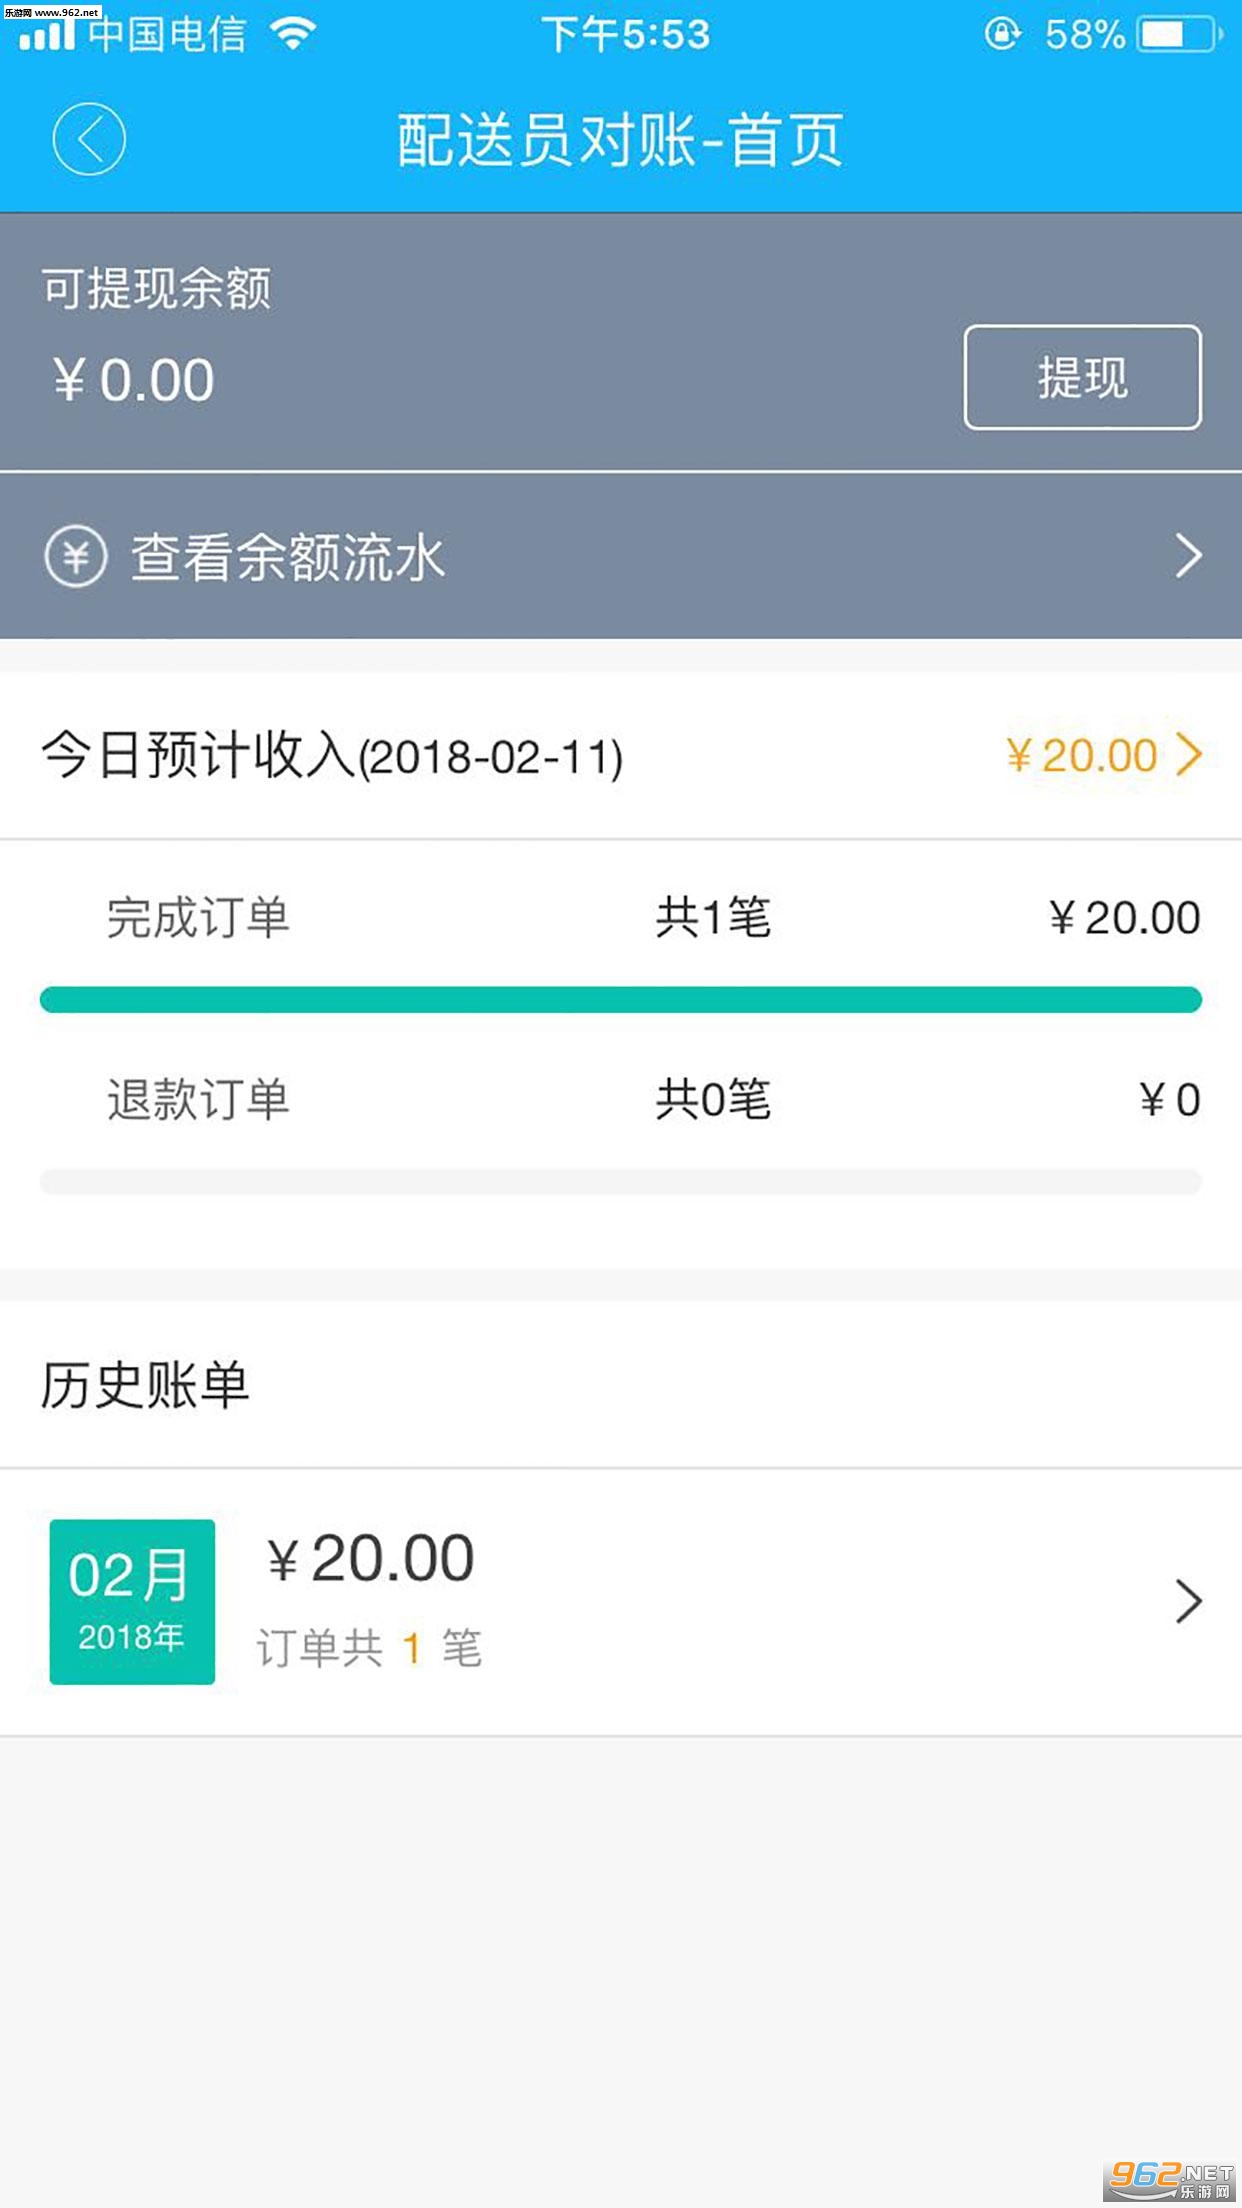Expand the 查看余额流水 chevron arrow
This screenshot has width=1242, height=2208.
(1188, 556)
